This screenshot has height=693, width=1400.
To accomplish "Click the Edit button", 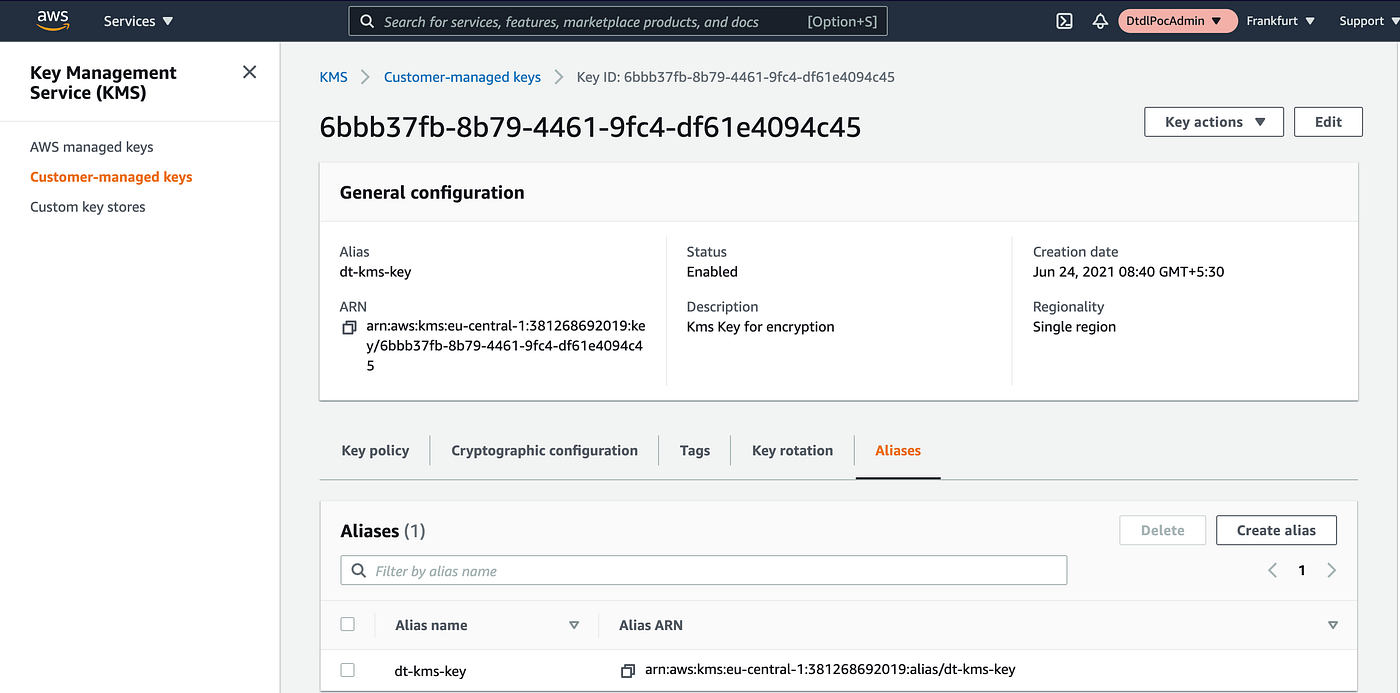I will point(1328,121).
